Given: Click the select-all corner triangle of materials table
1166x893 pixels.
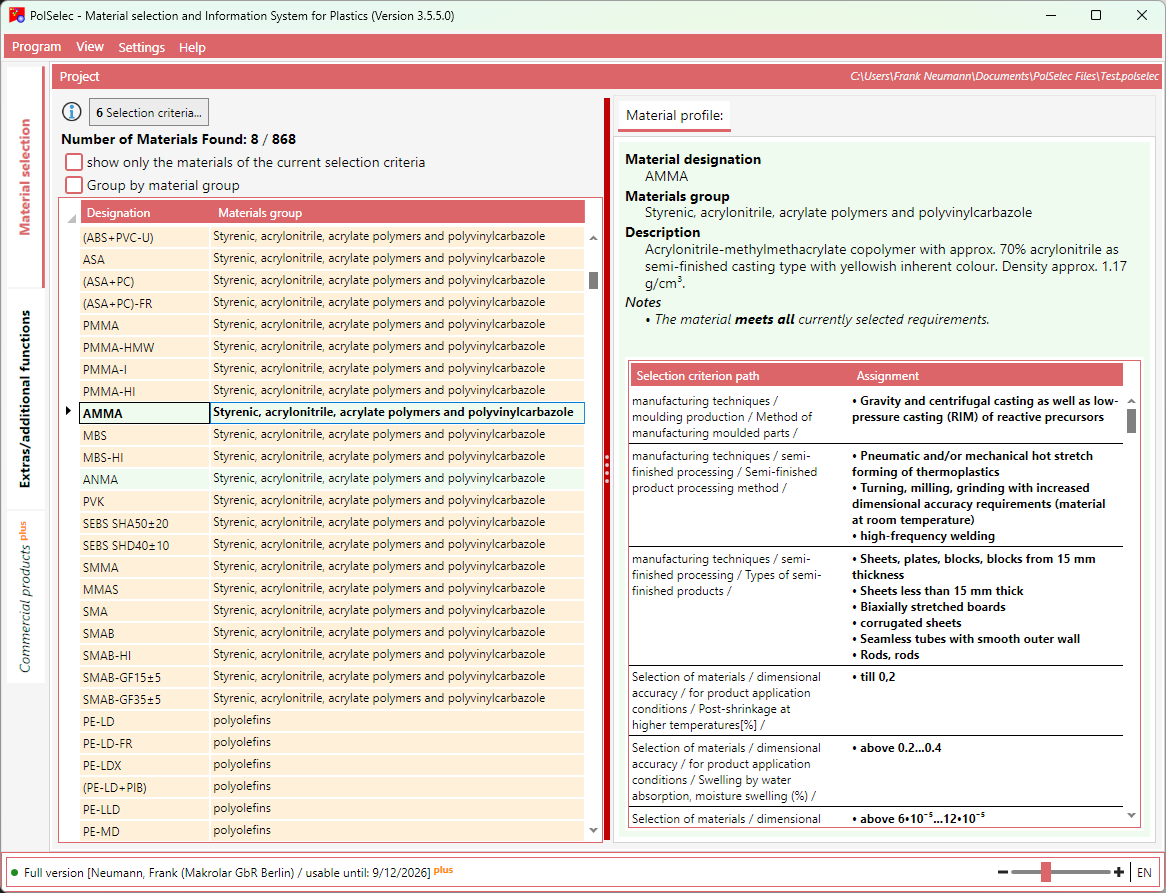Looking at the screenshot, I should (71, 217).
